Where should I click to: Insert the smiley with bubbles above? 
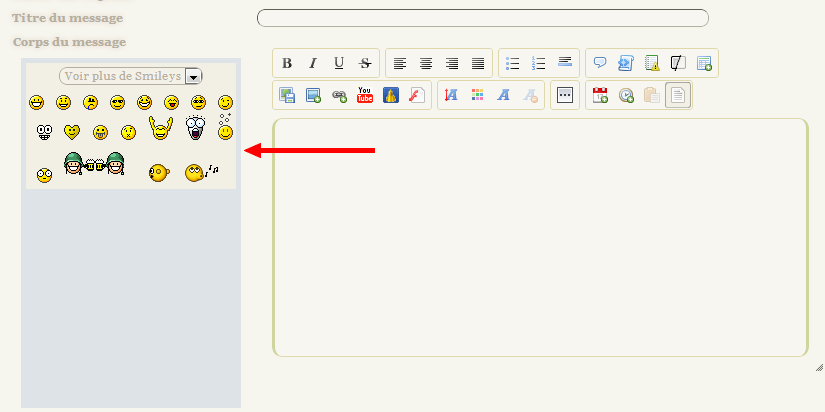[225, 127]
